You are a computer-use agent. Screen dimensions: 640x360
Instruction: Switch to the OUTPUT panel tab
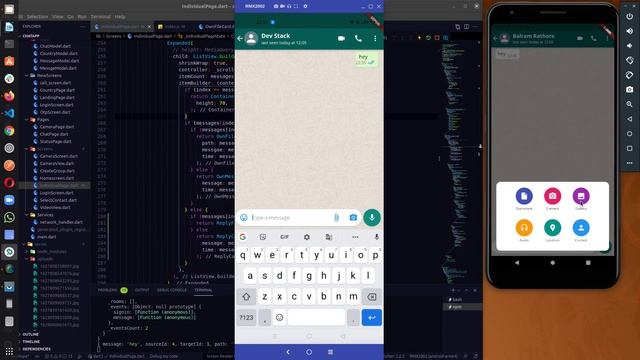pos(142,290)
